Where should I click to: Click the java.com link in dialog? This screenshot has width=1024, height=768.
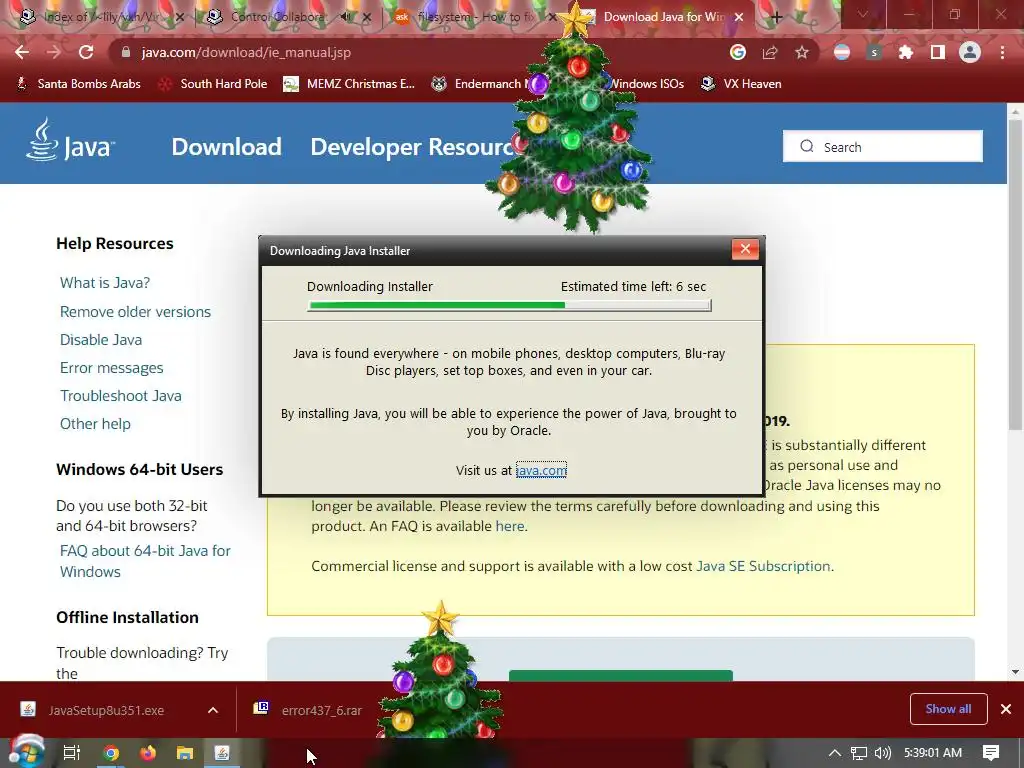click(541, 470)
